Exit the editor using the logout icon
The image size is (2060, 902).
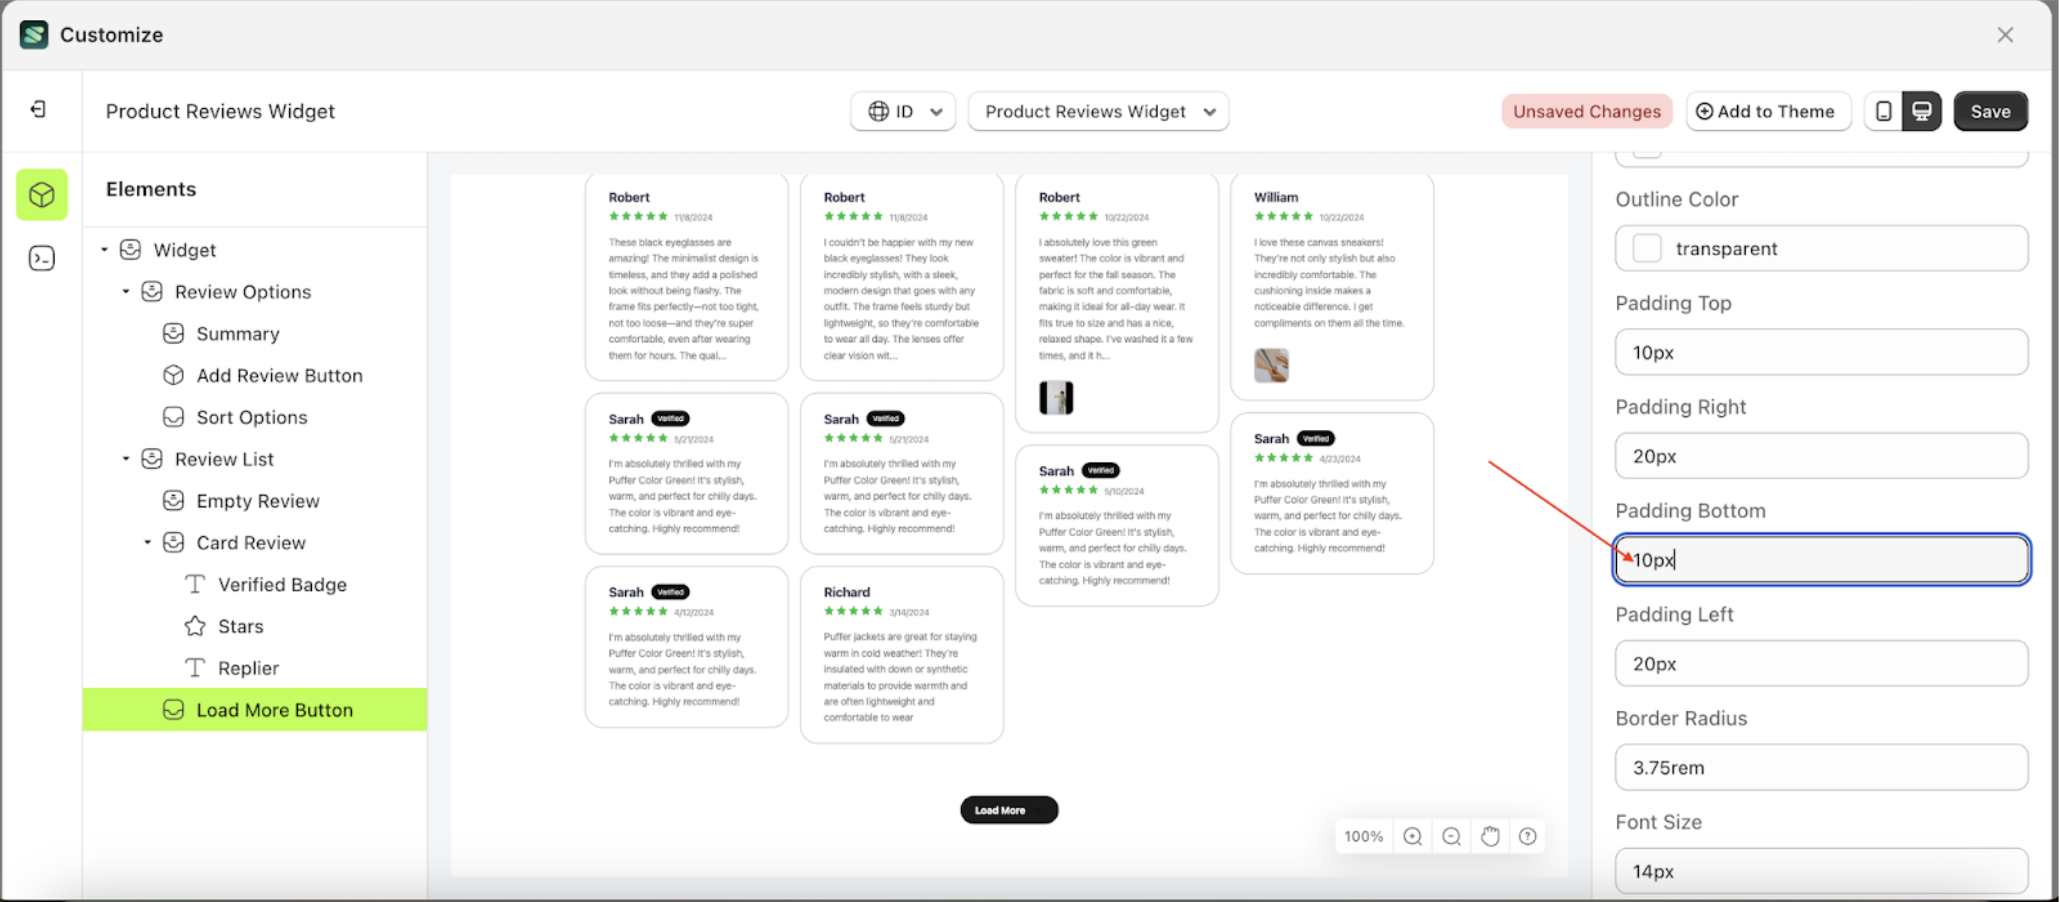coord(40,110)
